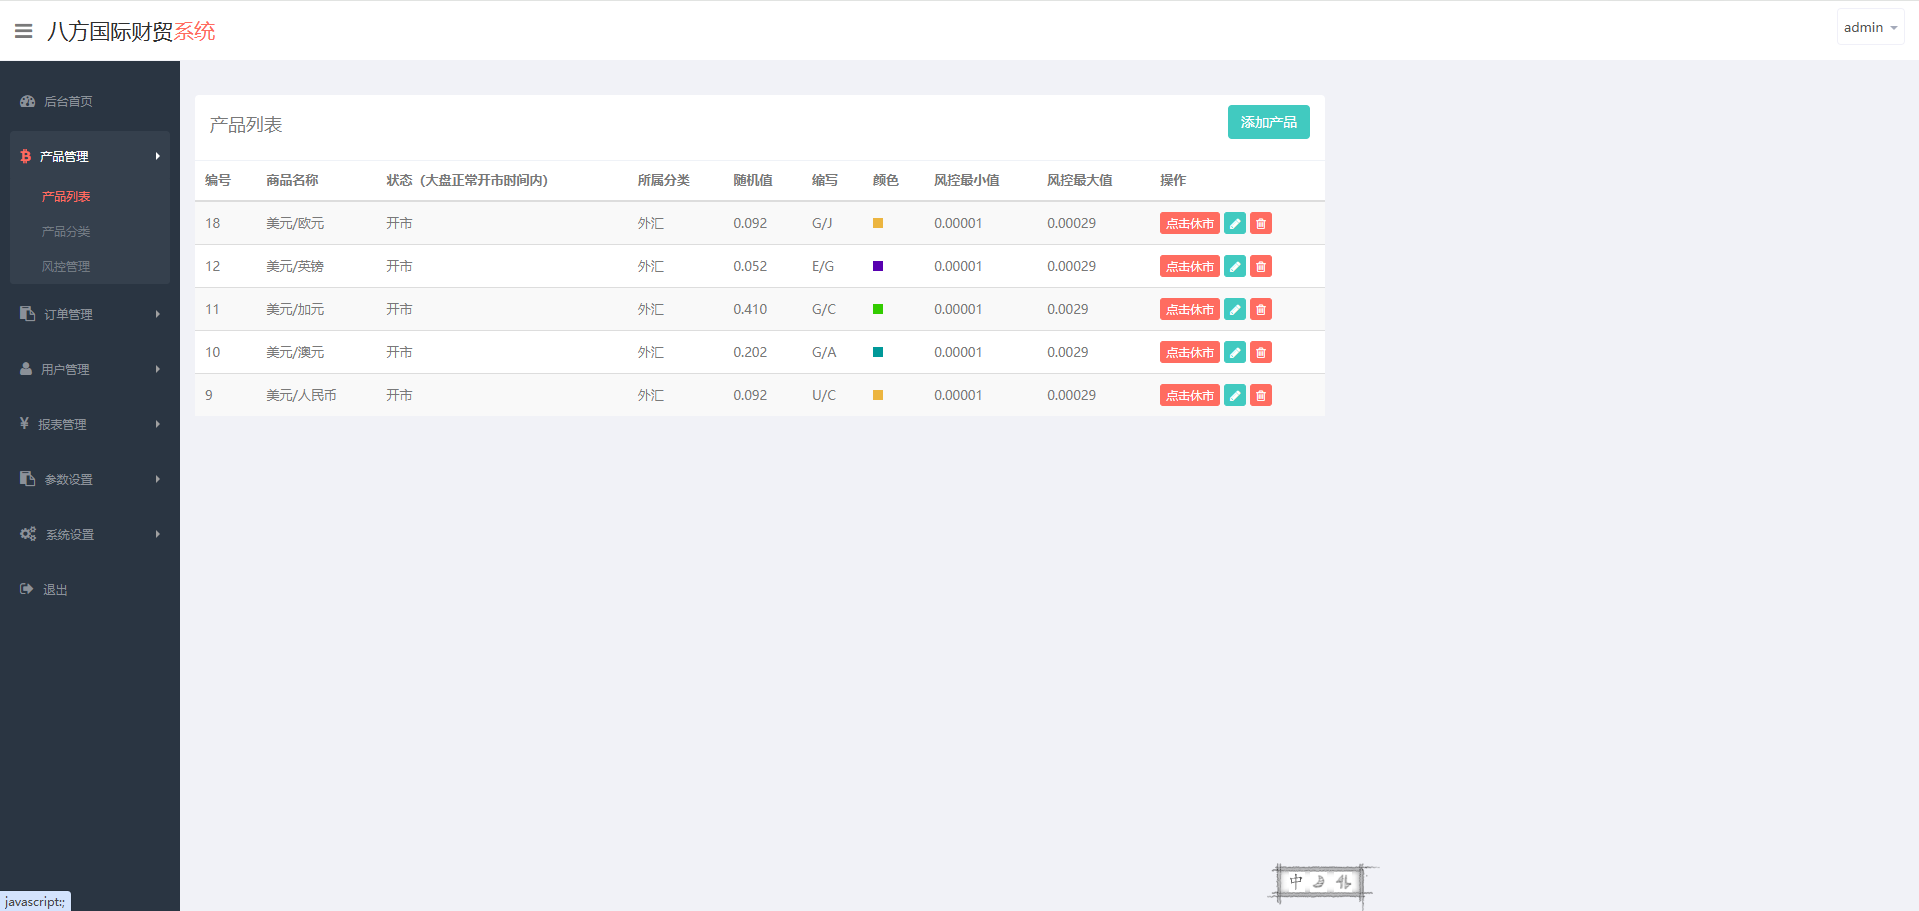
Task: Edit the 美元/人民币 product via pencil icon
Action: click(1235, 396)
